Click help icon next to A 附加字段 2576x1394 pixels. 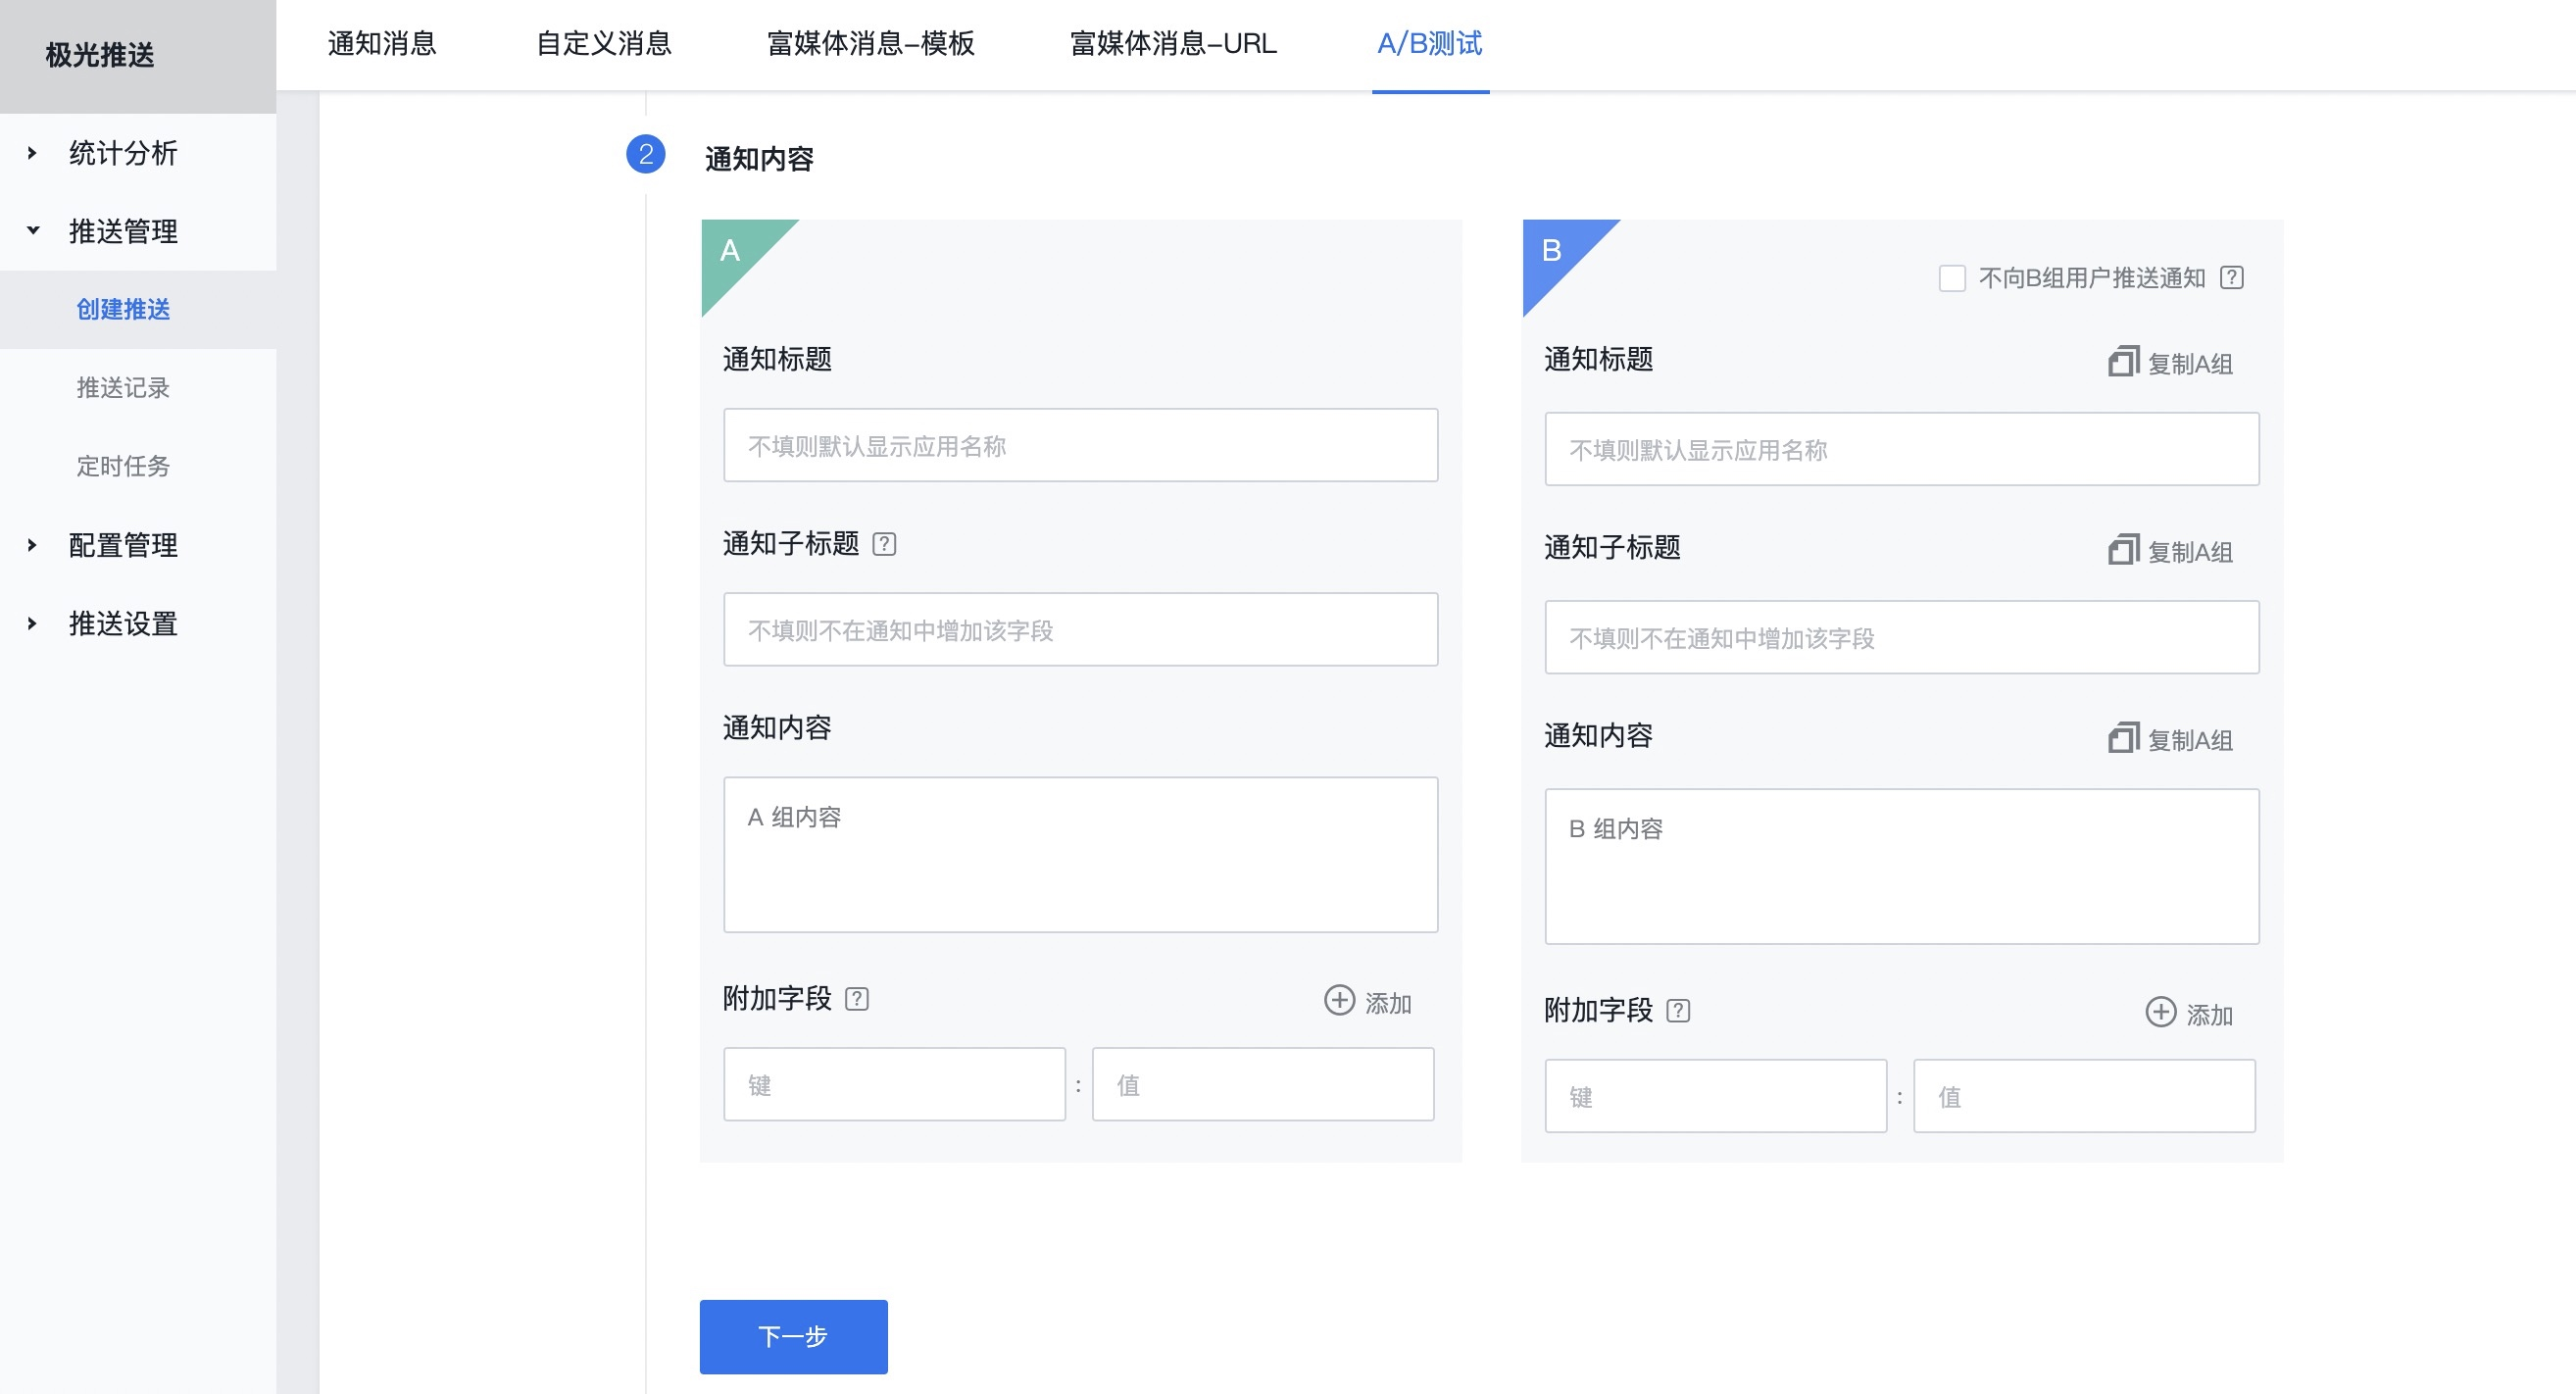coord(857,999)
